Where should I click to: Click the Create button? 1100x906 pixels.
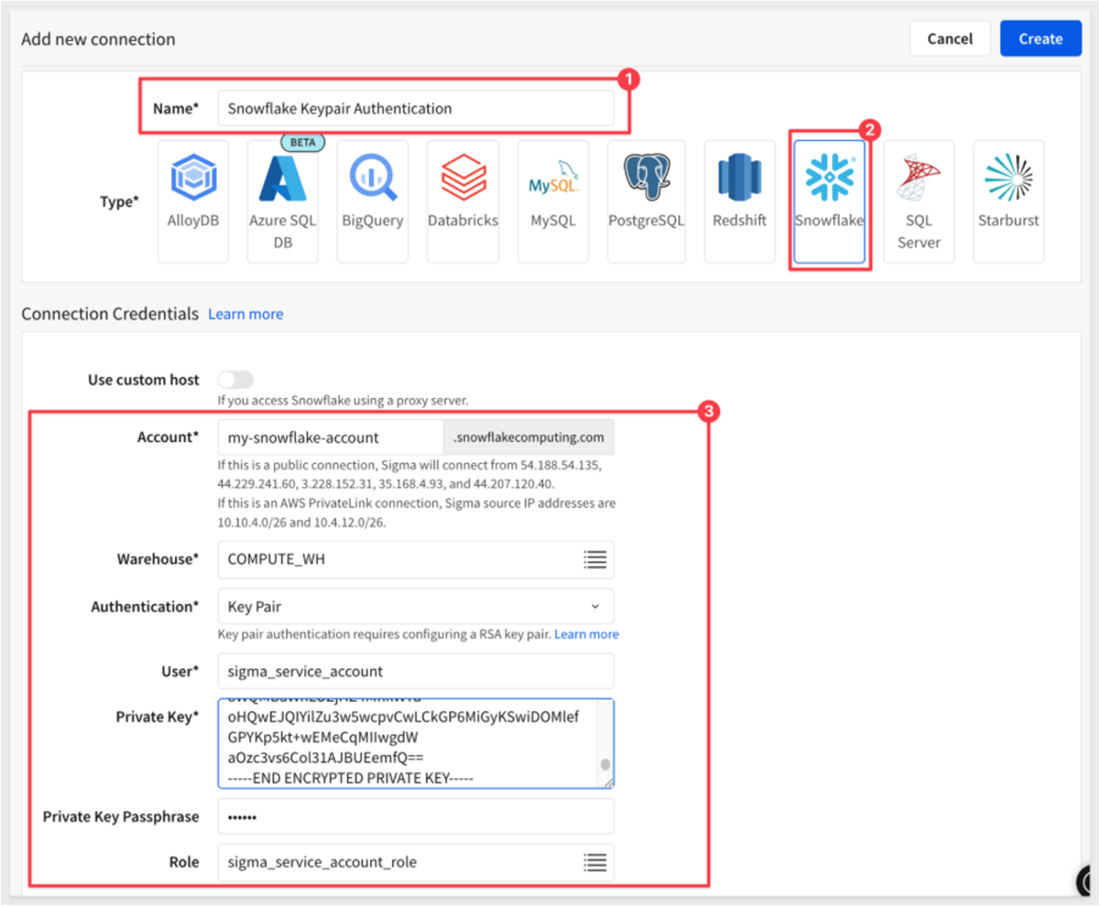(x=1040, y=38)
